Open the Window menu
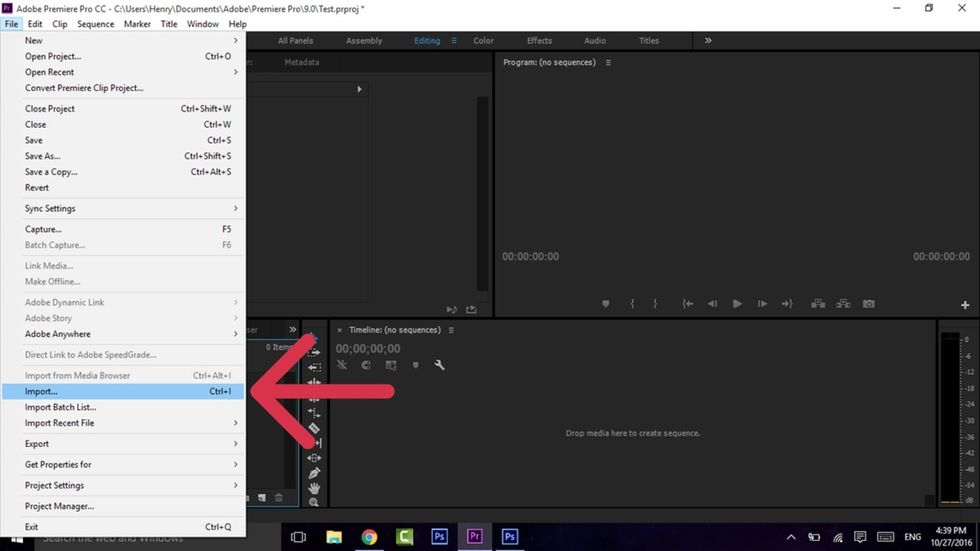 coord(202,24)
